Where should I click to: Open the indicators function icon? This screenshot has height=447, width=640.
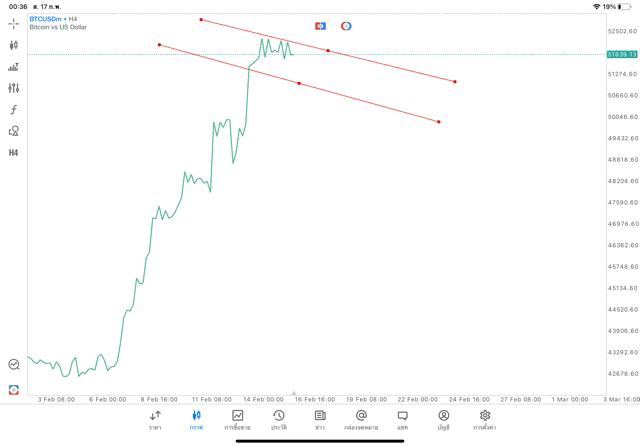(x=14, y=110)
